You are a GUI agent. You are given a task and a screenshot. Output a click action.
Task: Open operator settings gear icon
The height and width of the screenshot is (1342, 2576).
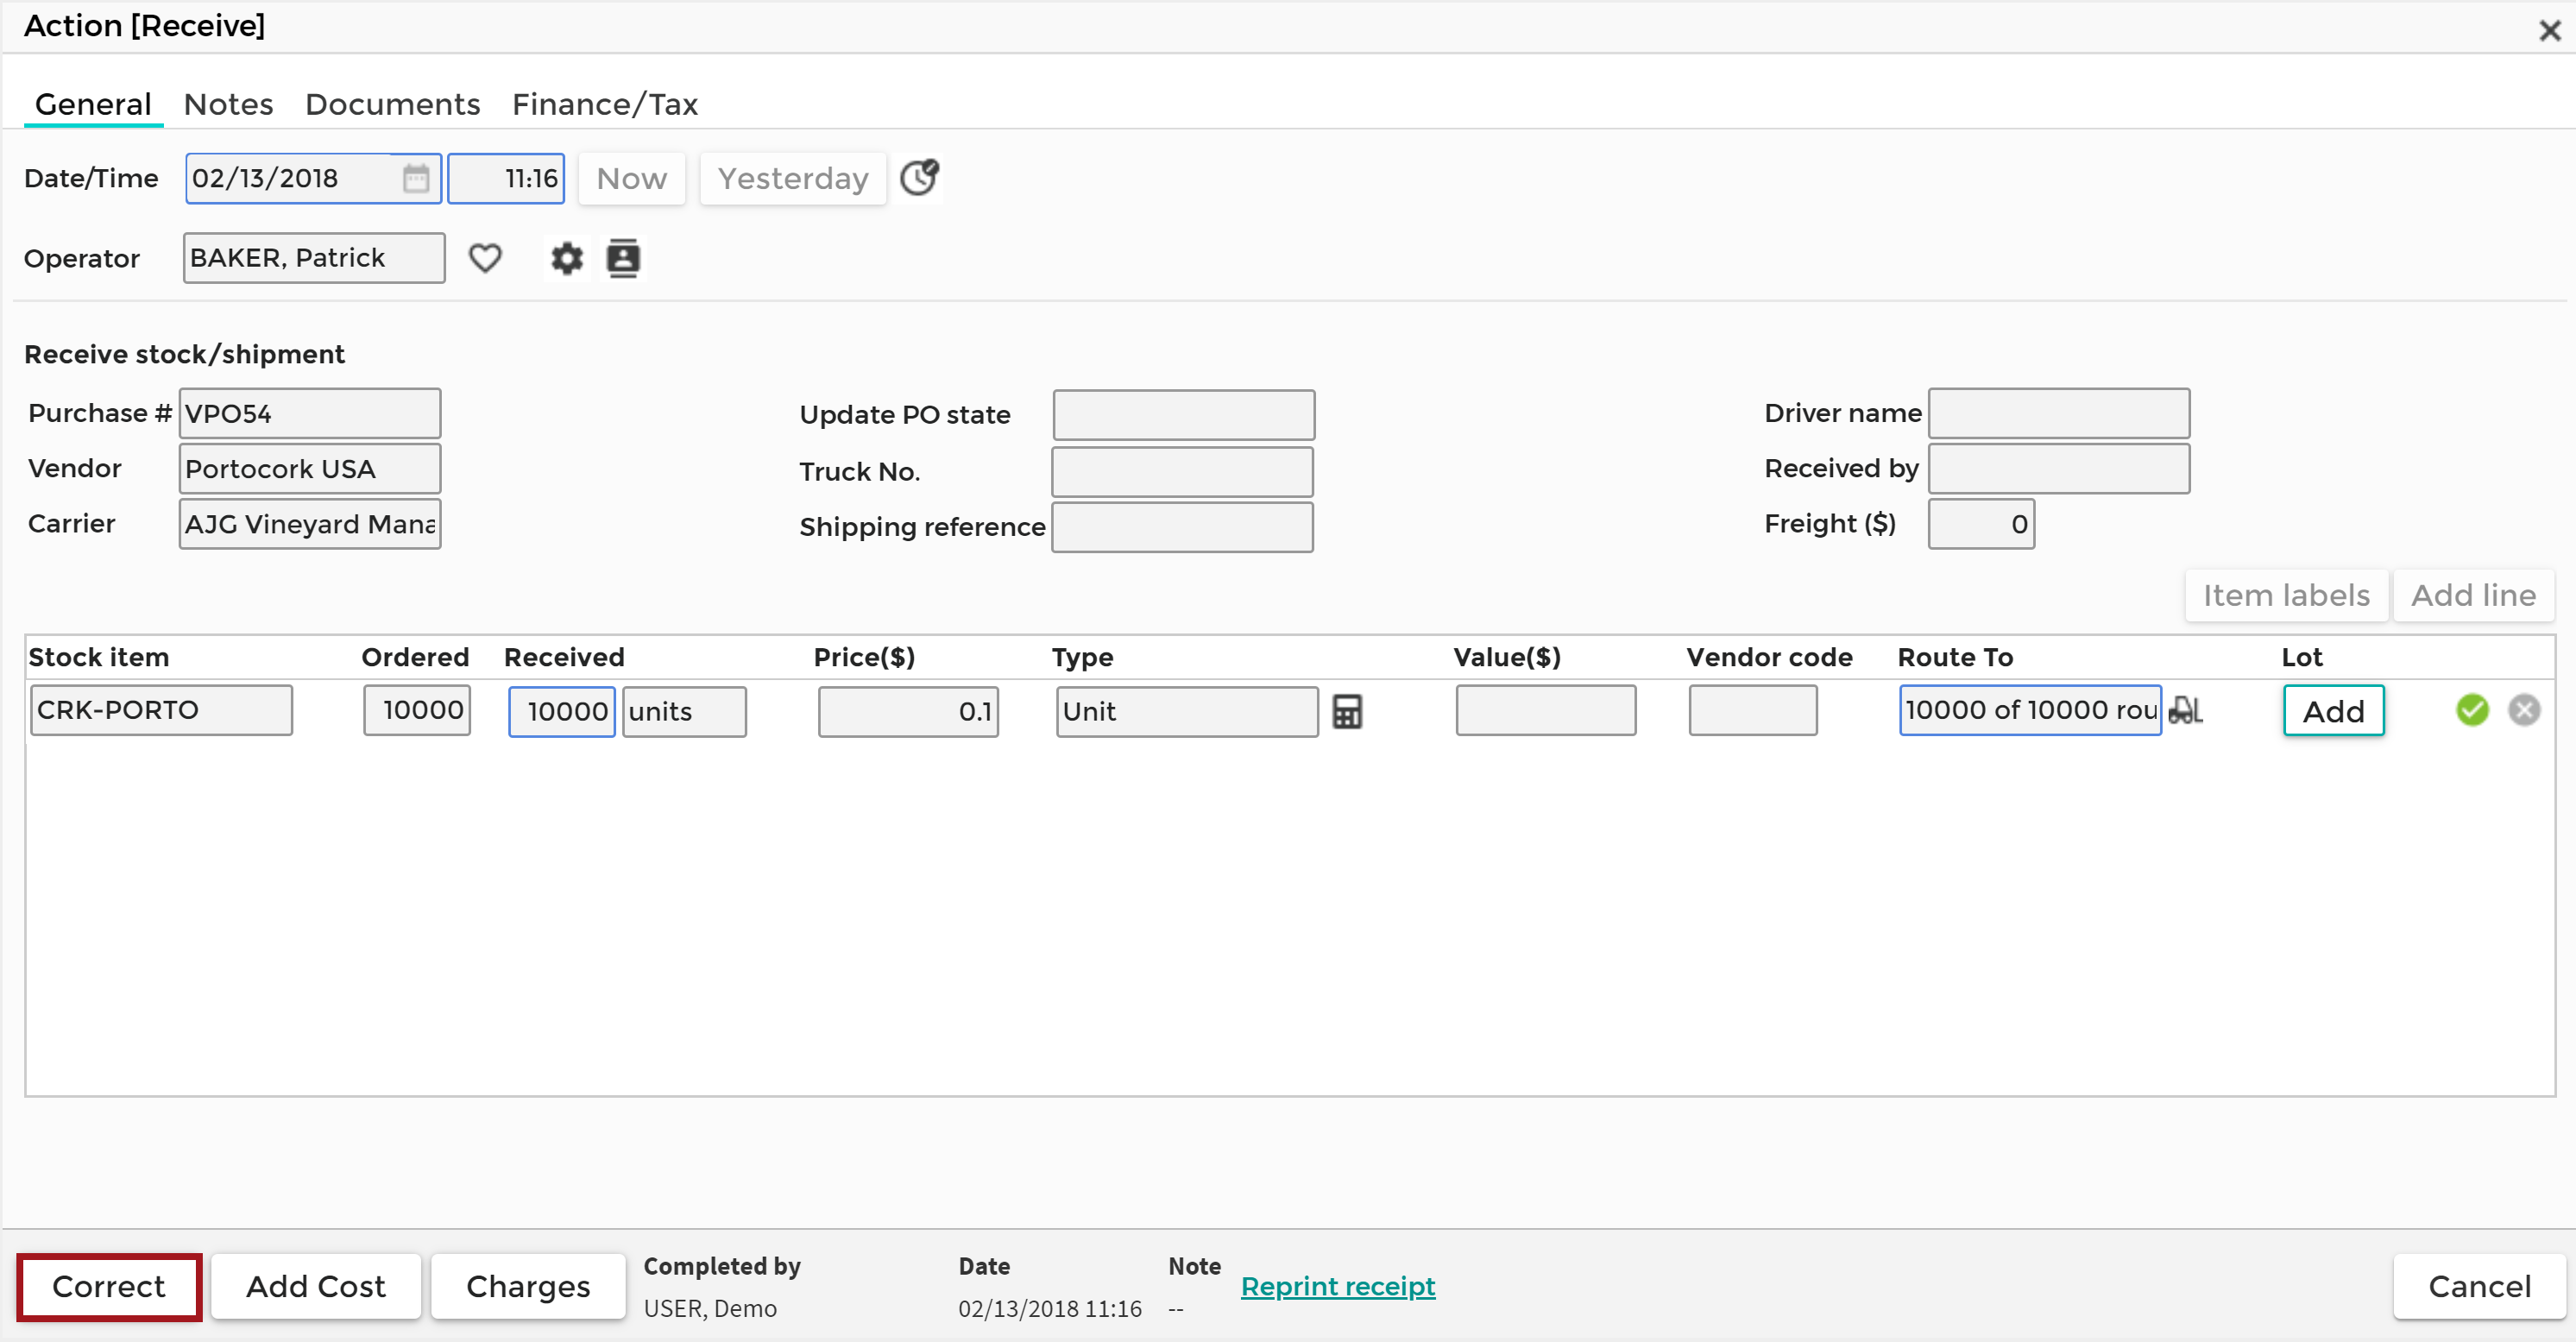(x=567, y=258)
